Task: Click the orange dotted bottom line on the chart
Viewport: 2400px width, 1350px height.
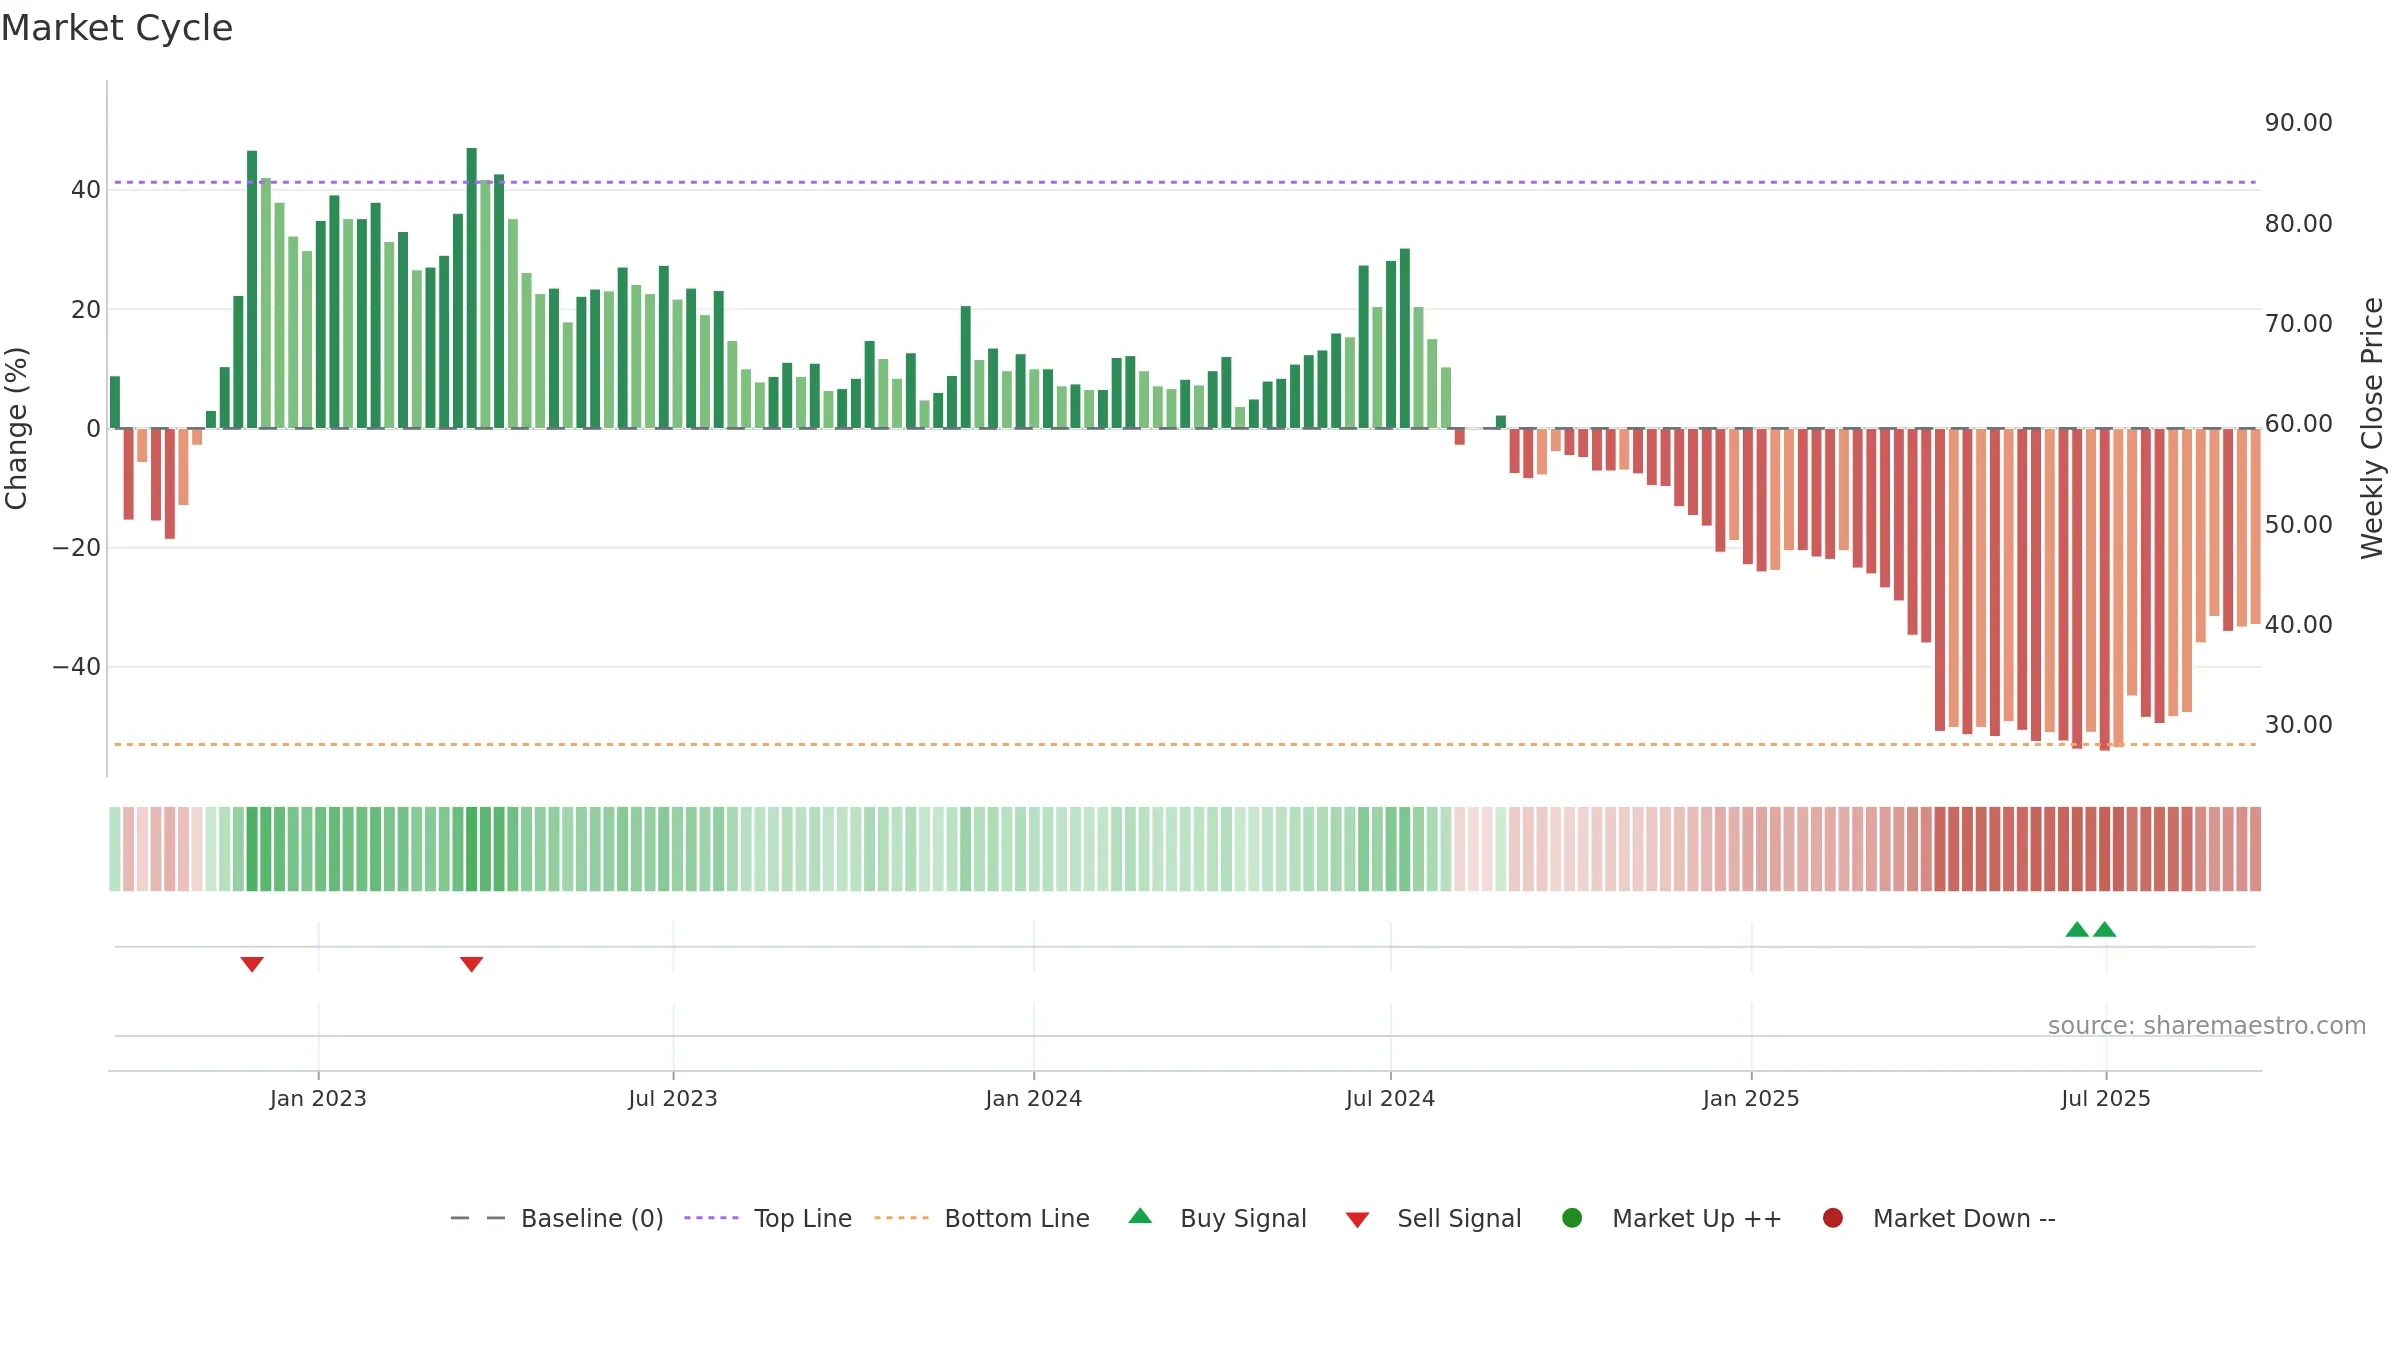Action: (1185, 744)
